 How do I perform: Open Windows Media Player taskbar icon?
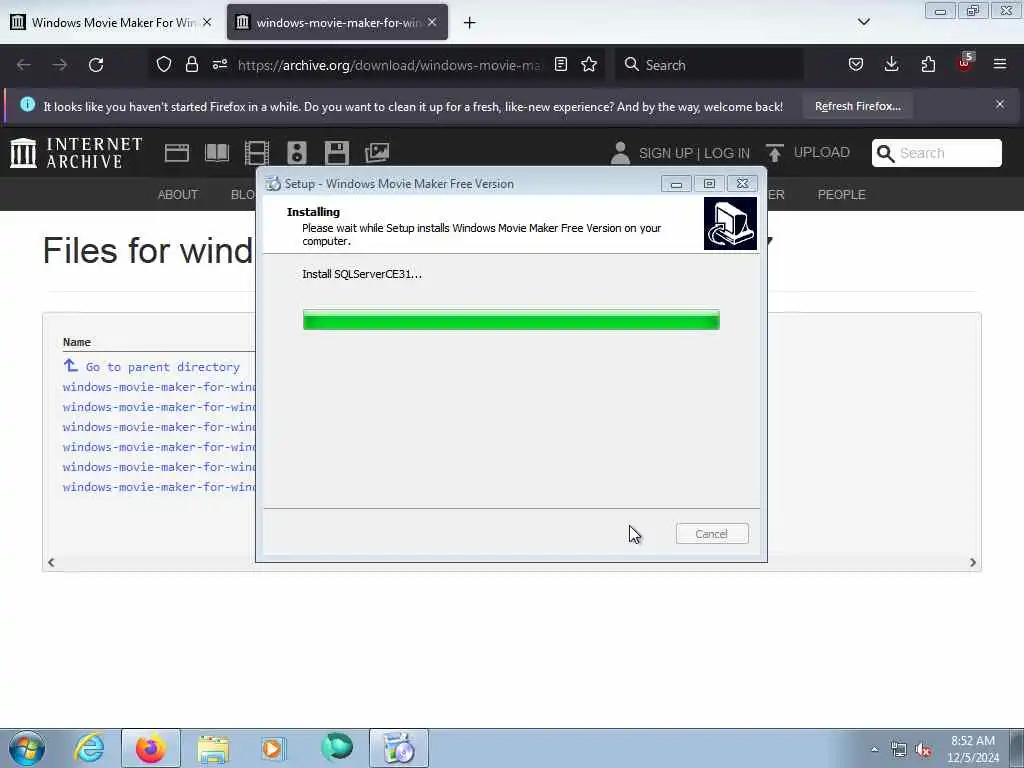(274, 748)
